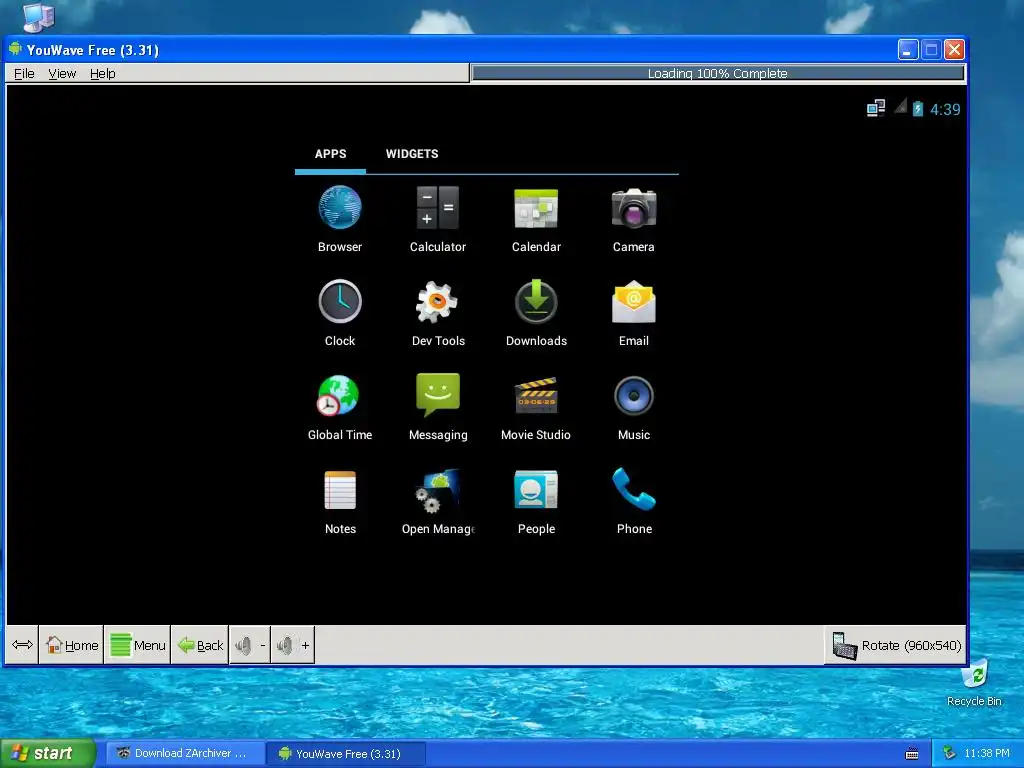Open the People contacts app

coord(536,501)
